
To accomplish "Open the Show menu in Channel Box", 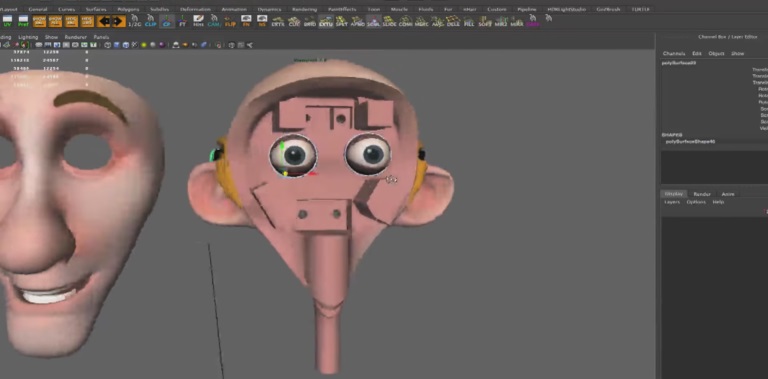I will coord(738,53).
